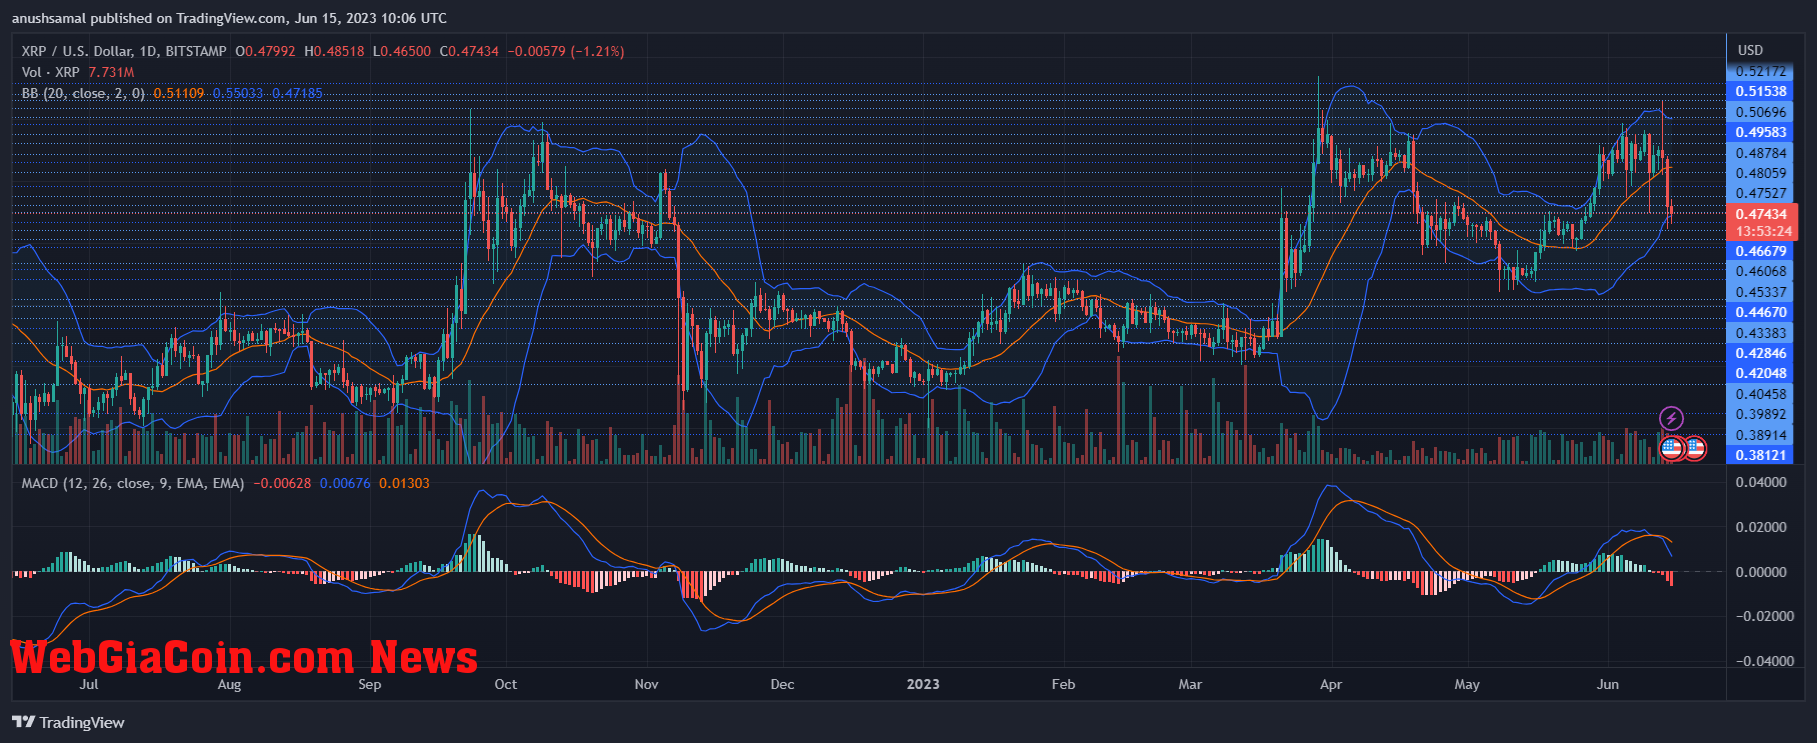Click the 0.51538 price level label
Viewport: 1817px width, 743px height.
point(1760,91)
